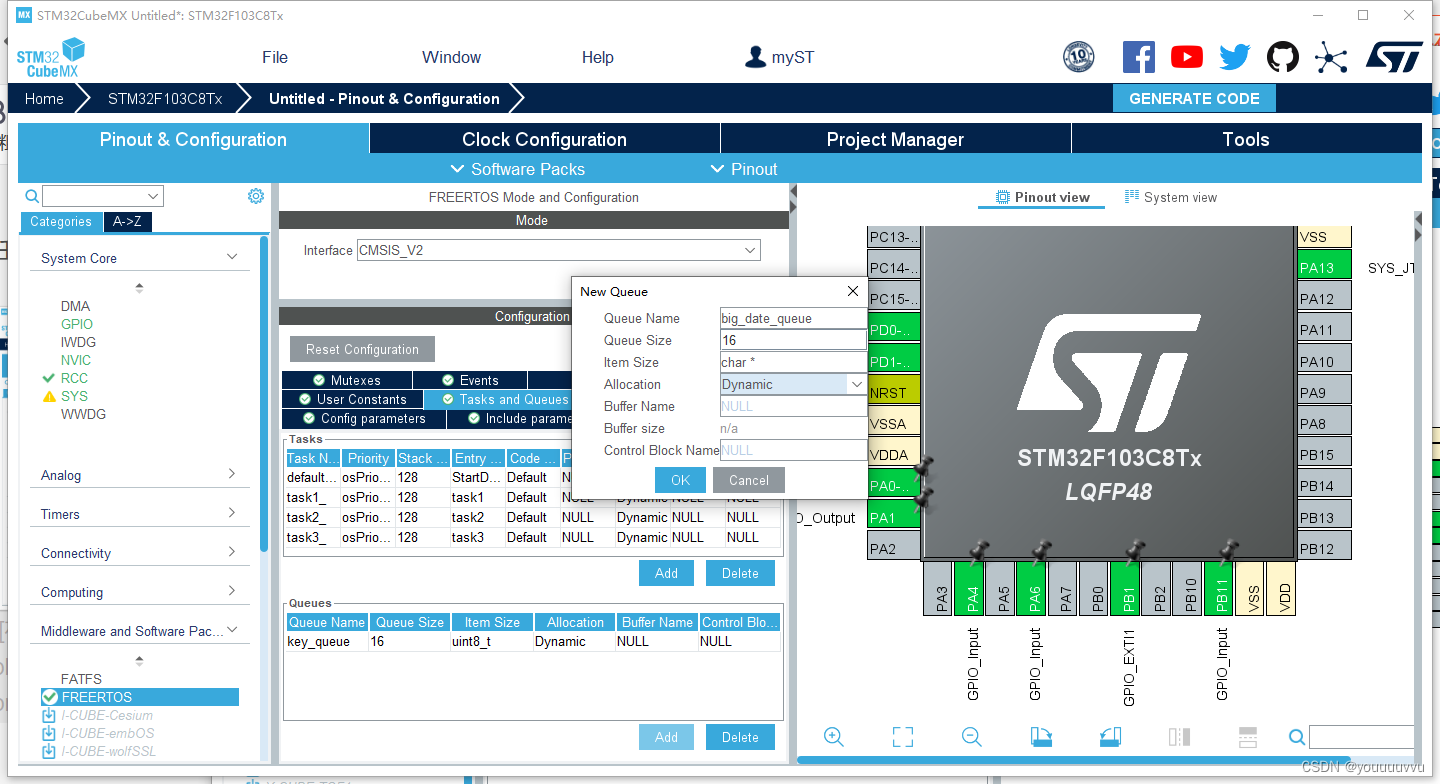
Task: Click the Item Size field showing char *
Action: click(x=793, y=362)
